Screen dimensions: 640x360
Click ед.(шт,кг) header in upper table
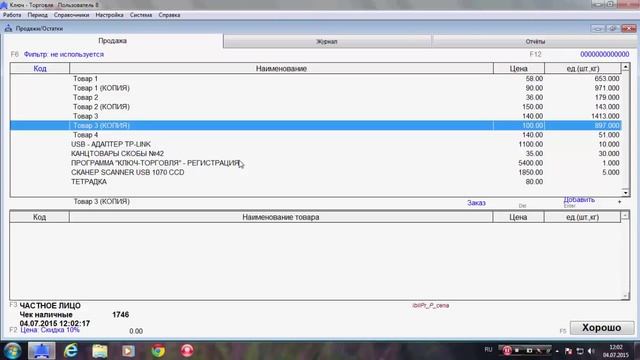pyautogui.click(x=583, y=68)
